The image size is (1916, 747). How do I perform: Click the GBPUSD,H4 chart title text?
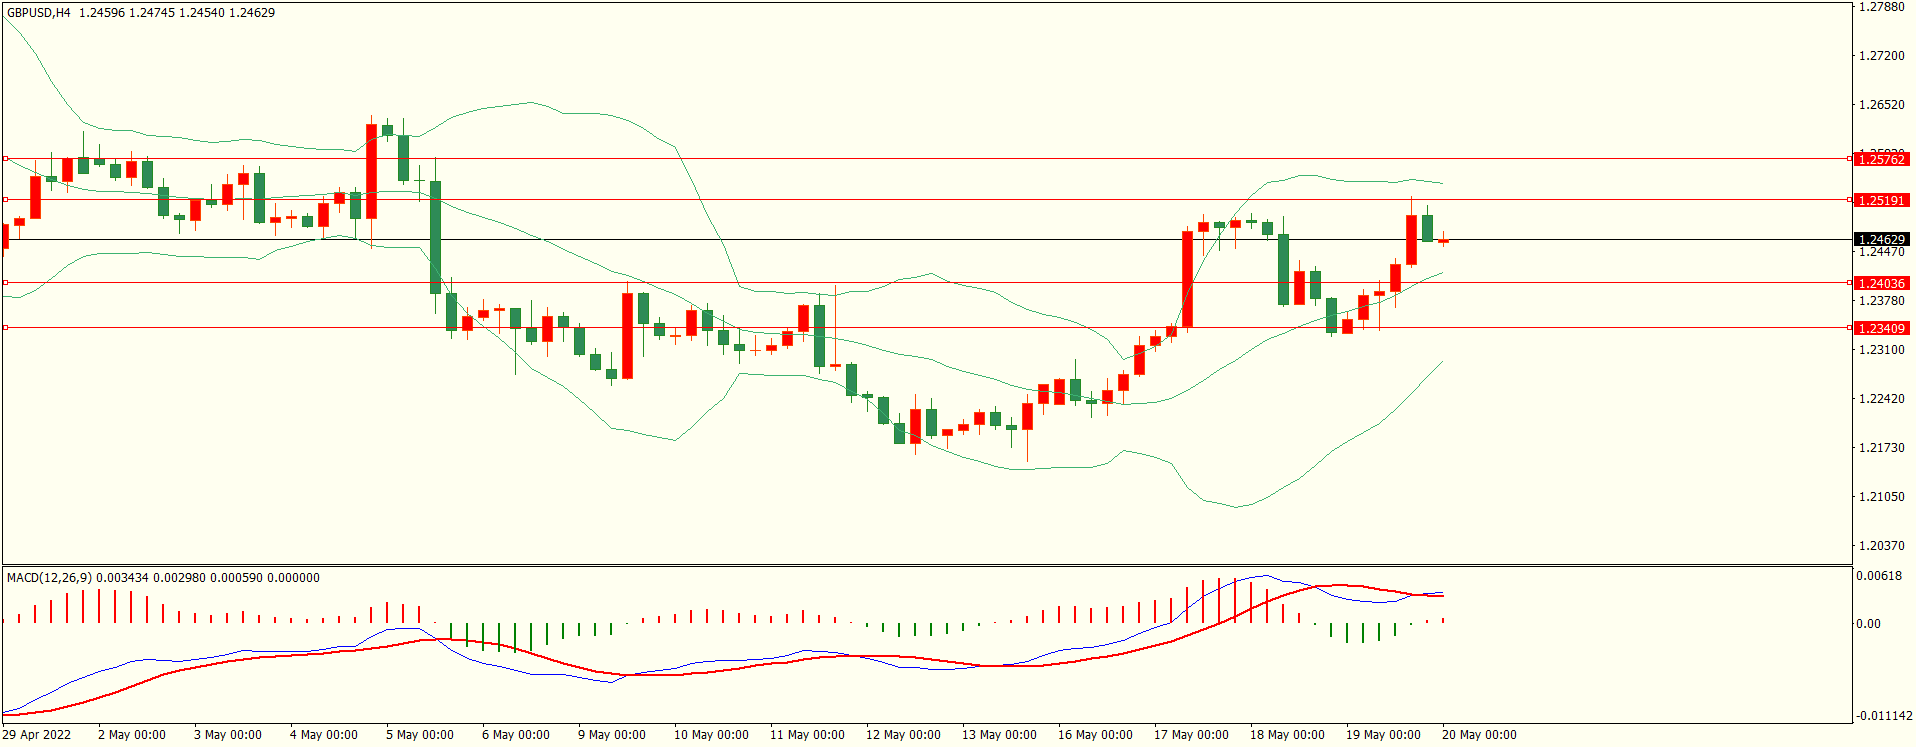[39, 13]
